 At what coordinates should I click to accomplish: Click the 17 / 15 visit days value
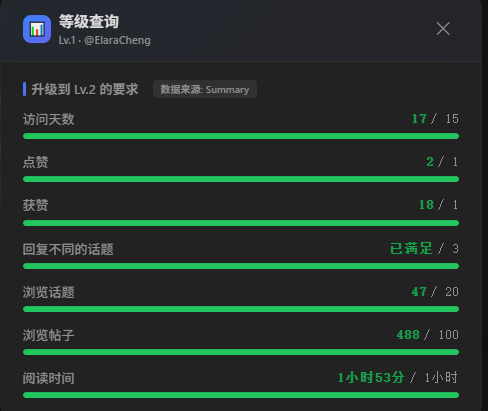[x=435, y=119]
